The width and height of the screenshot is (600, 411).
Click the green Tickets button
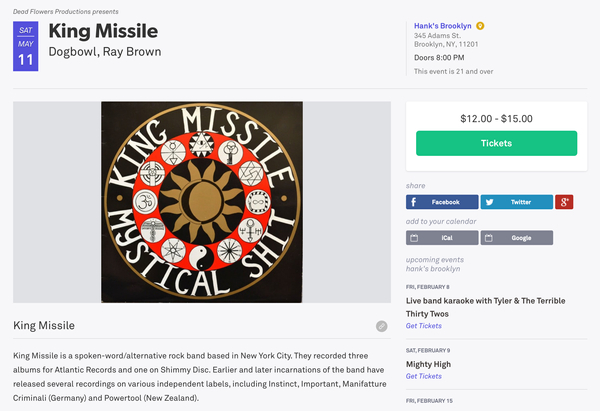click(496, 143)
